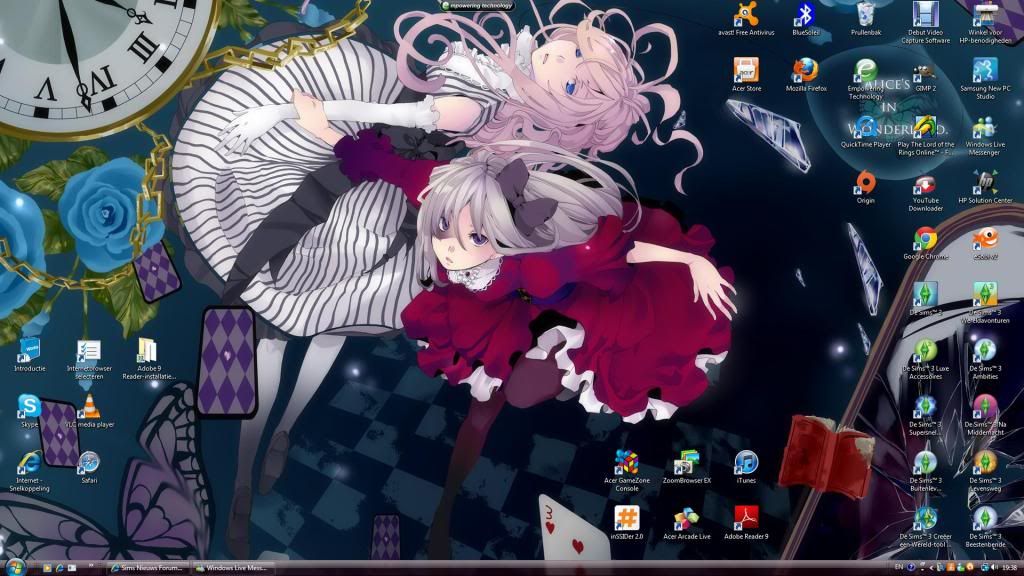Launch QuickTime Player shortcut
This screenshot has height=576, width=1024.
[865, 131]
